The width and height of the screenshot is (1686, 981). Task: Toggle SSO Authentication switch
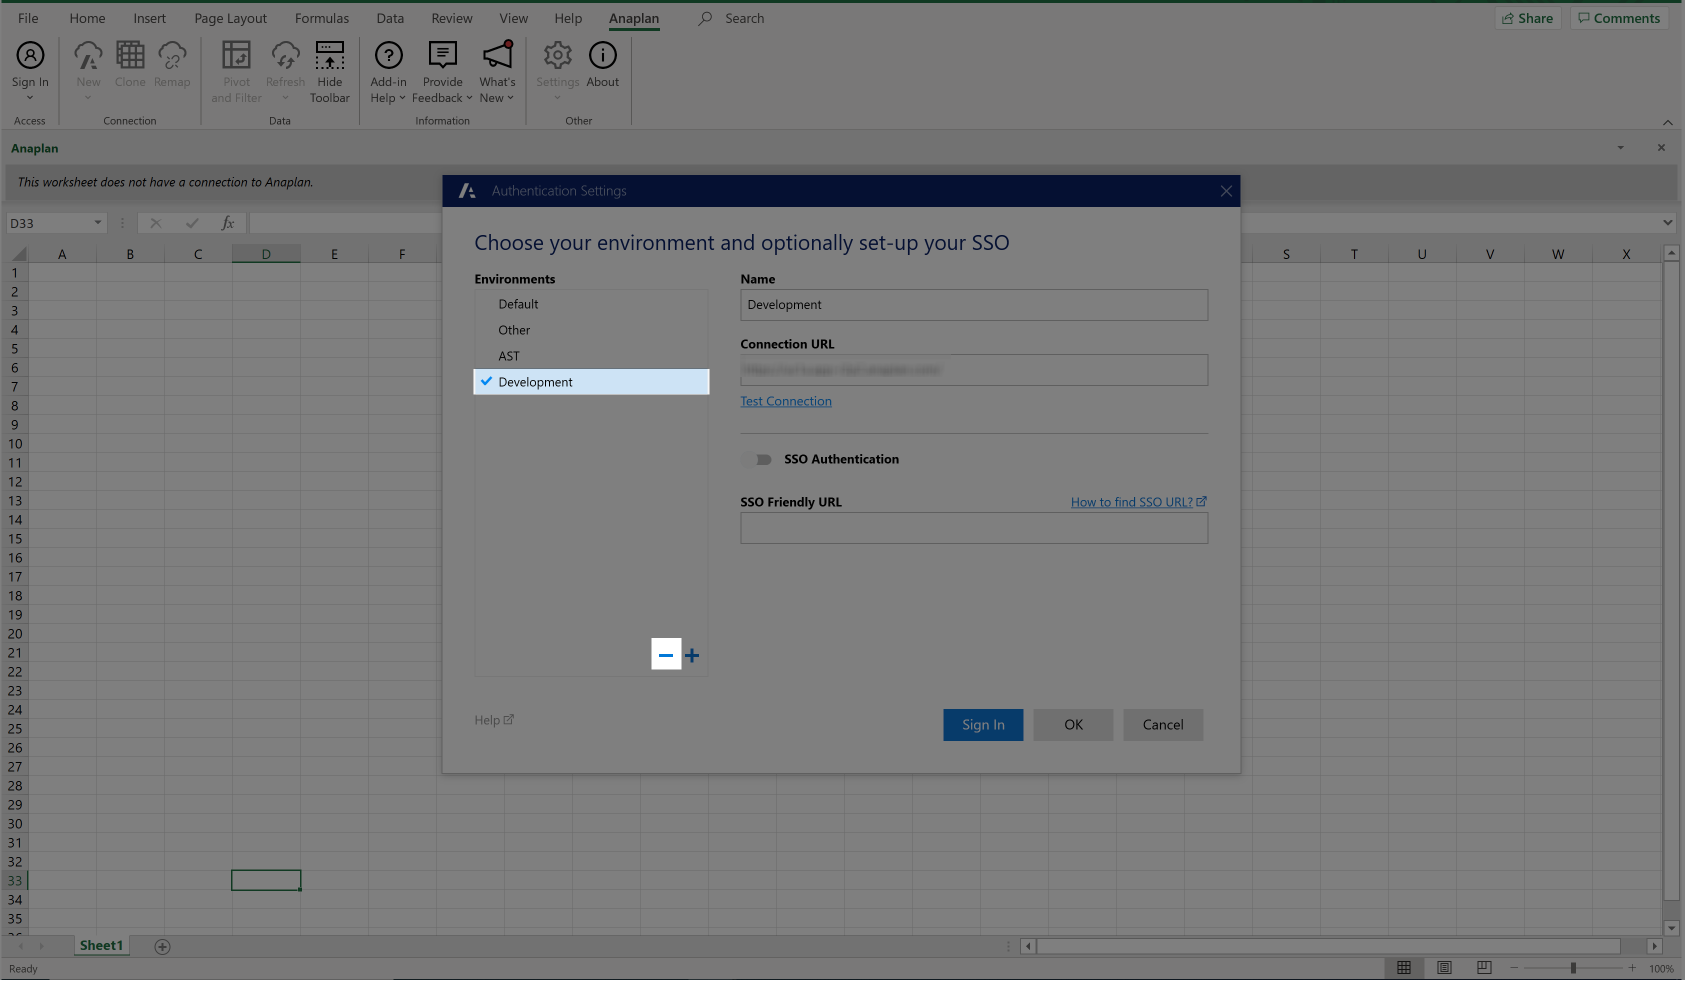(757, 459)
